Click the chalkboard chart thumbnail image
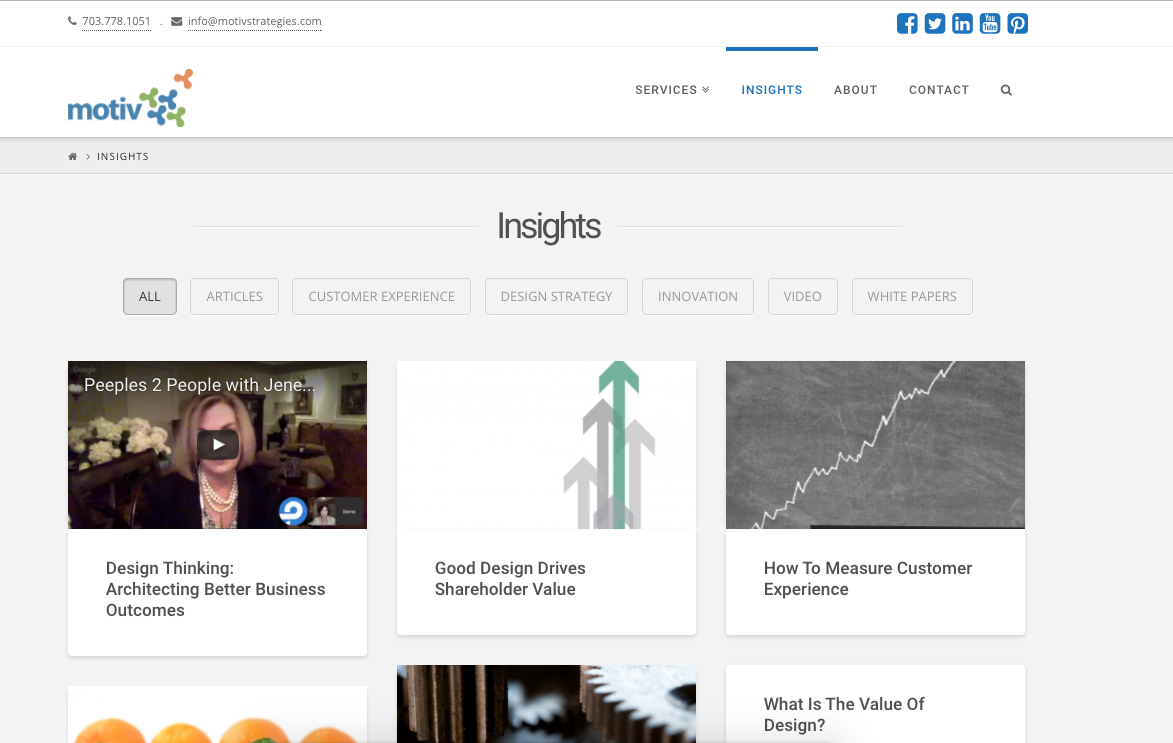1173x743 pixels. 875,445
